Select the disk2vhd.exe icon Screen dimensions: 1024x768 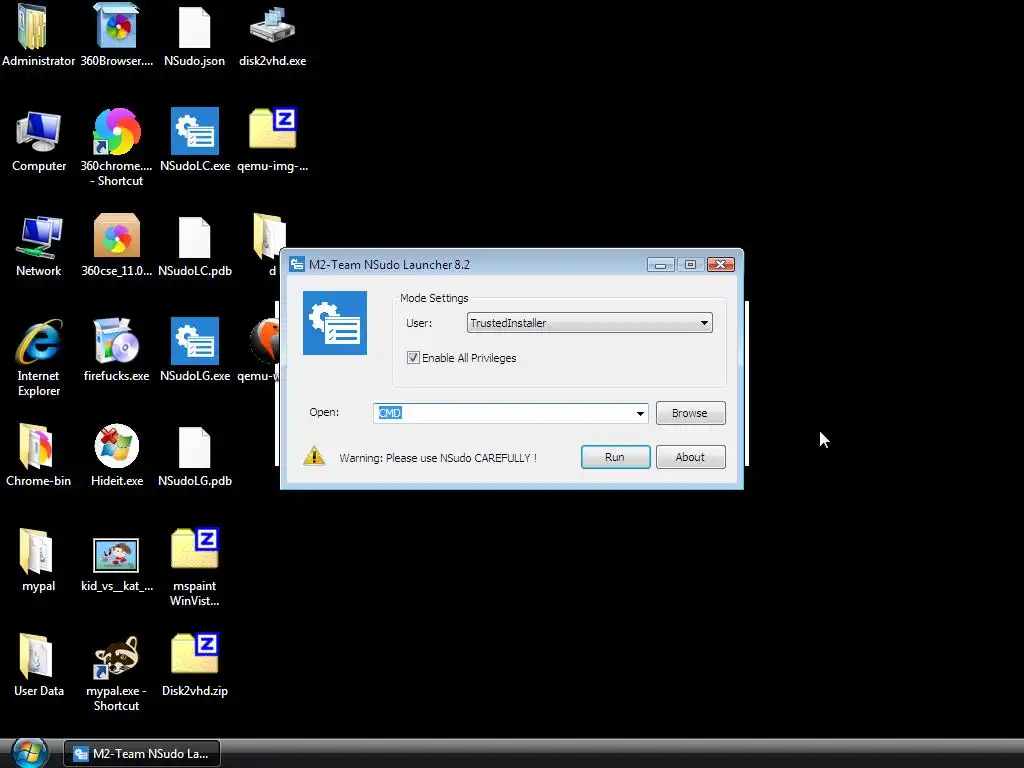click(x=272, y=26)
